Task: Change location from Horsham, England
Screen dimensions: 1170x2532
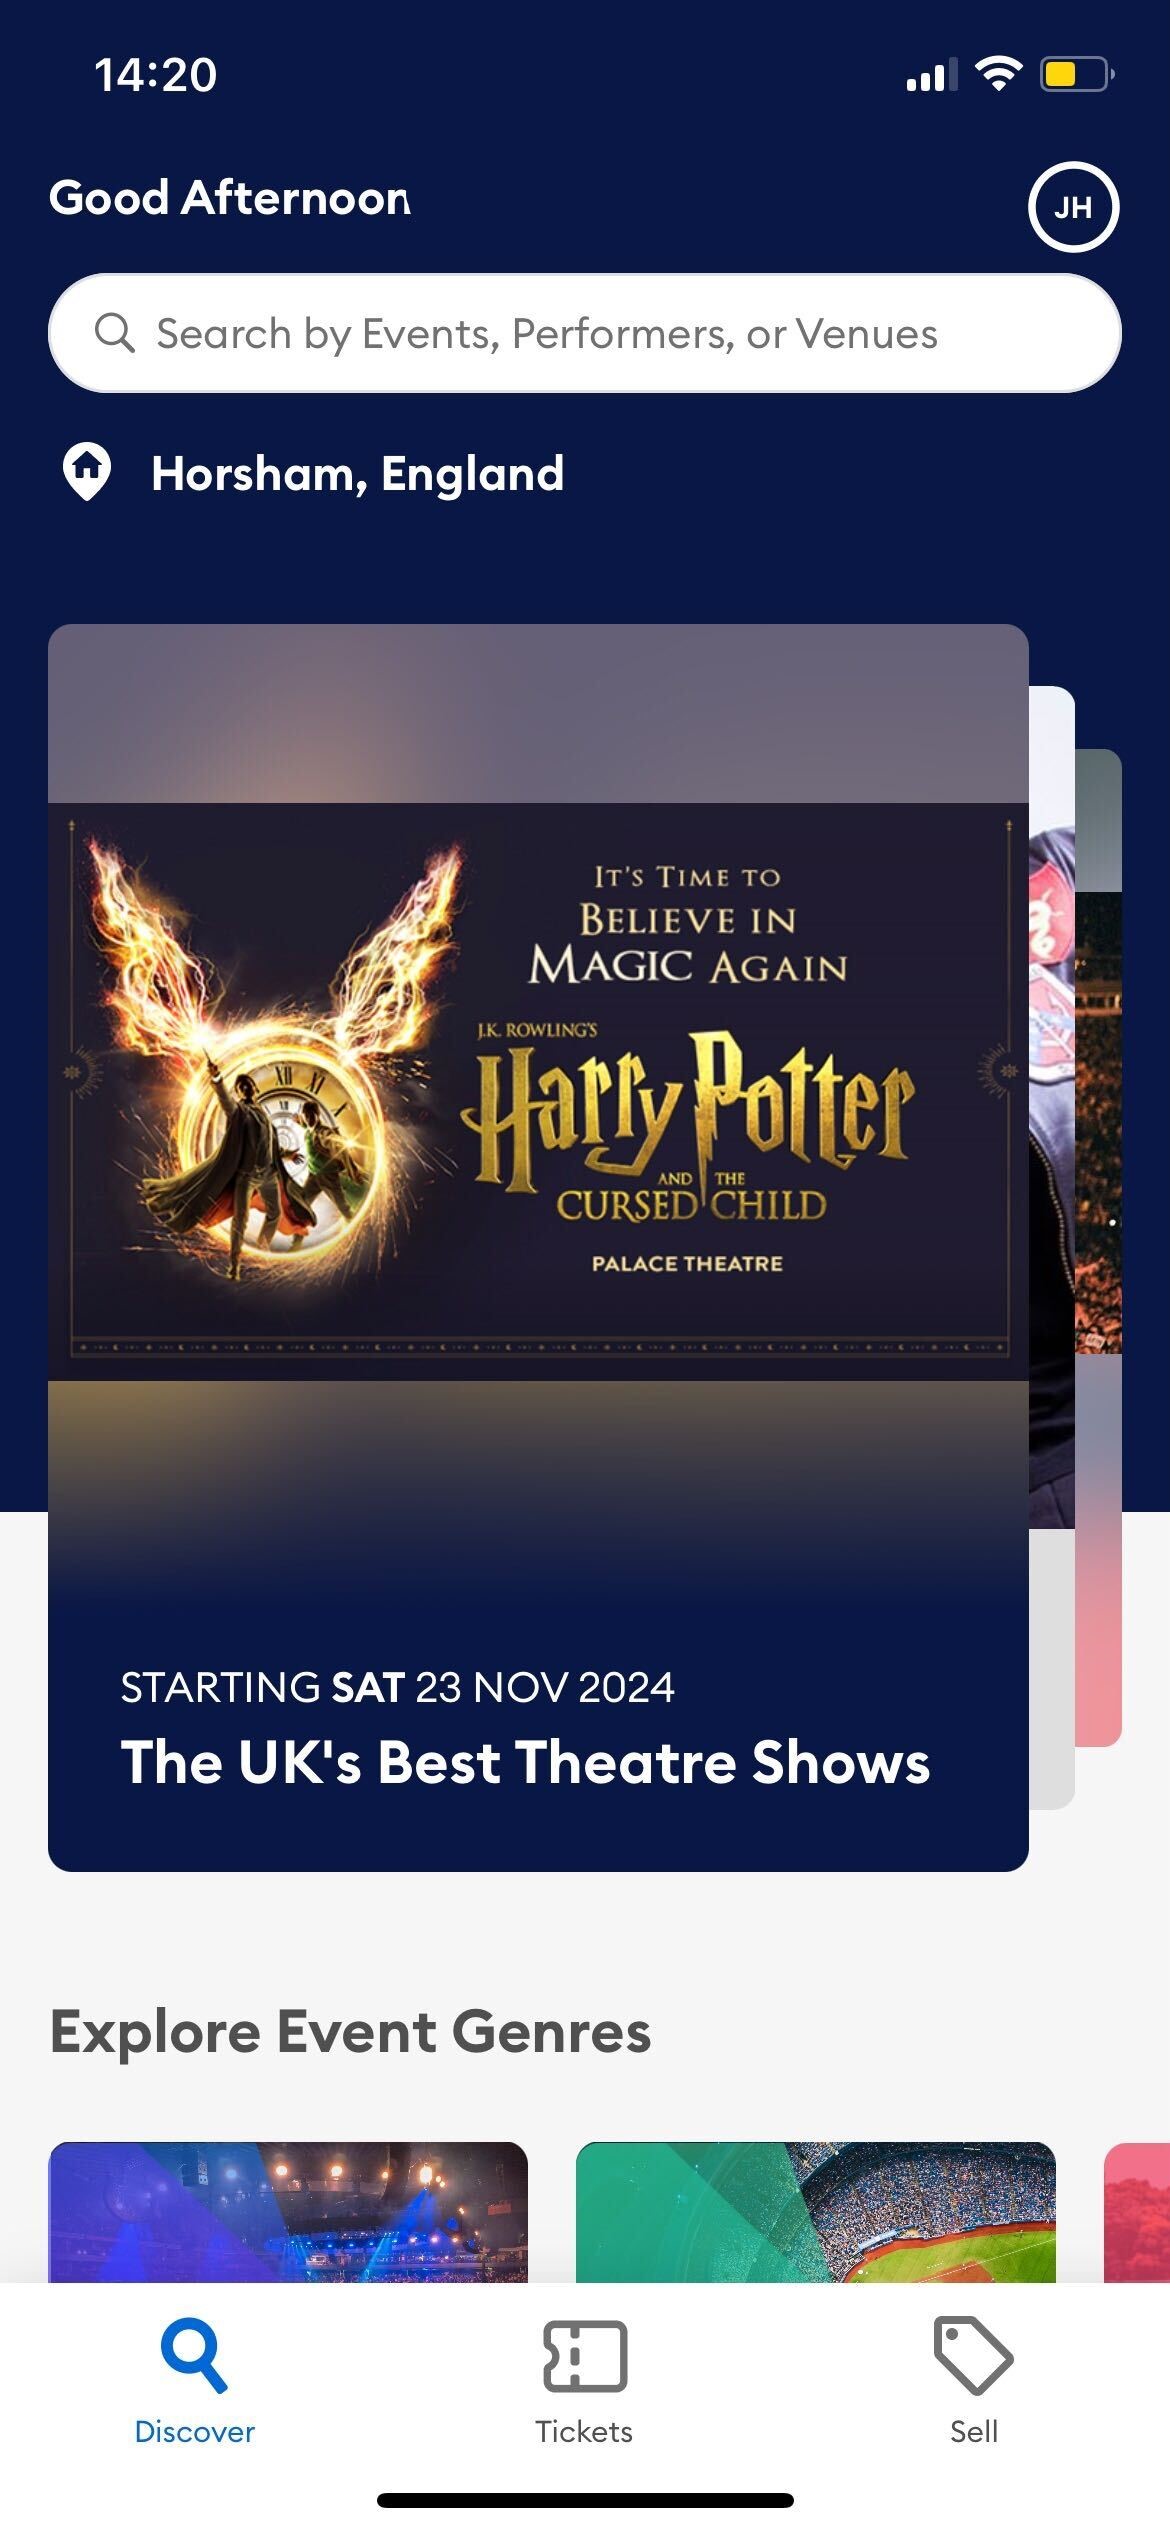Action: coord(357,473)
